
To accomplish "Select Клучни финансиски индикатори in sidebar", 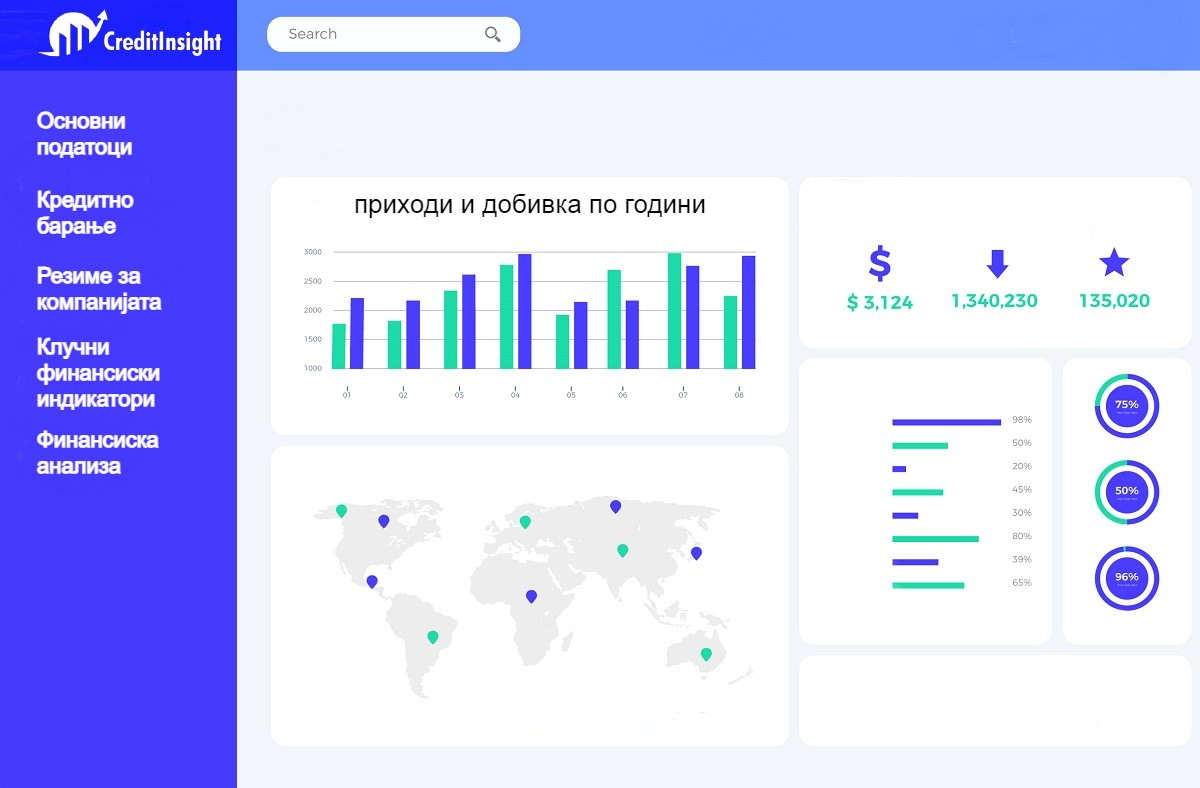I will point(97,373).
